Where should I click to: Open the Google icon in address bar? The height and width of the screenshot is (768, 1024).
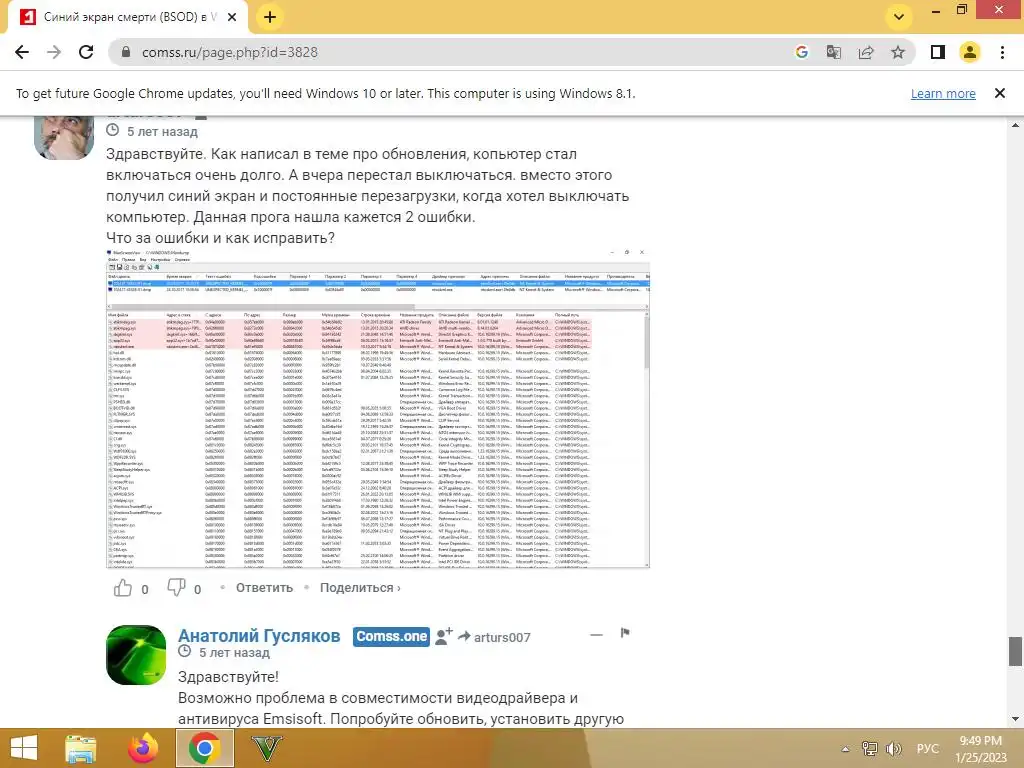click(x=801, y=52)
